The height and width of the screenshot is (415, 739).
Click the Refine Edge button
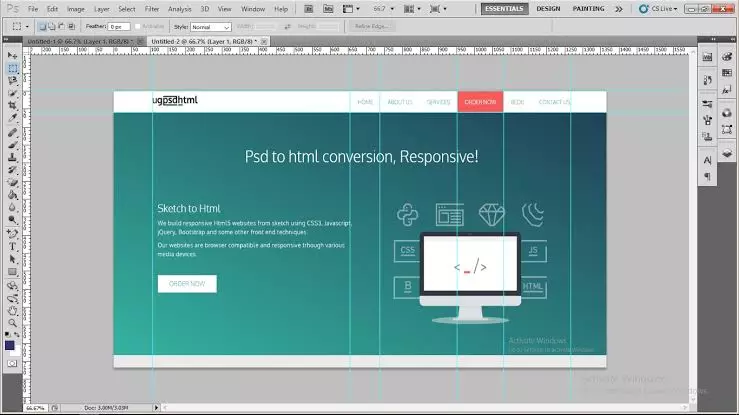(371, 26)
